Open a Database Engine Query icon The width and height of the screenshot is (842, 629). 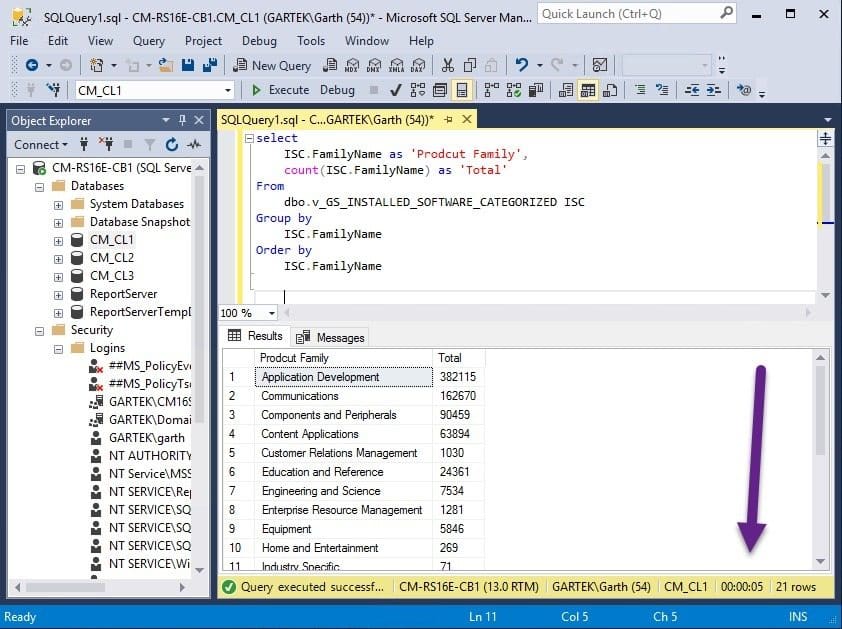point(330,66)
